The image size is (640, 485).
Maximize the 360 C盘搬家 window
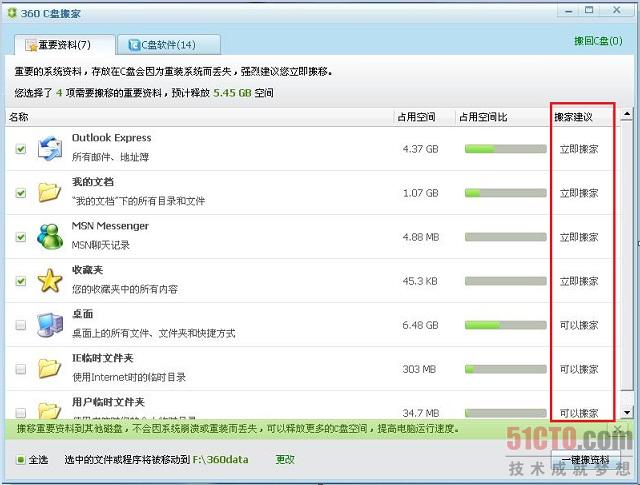click(589, 11)
